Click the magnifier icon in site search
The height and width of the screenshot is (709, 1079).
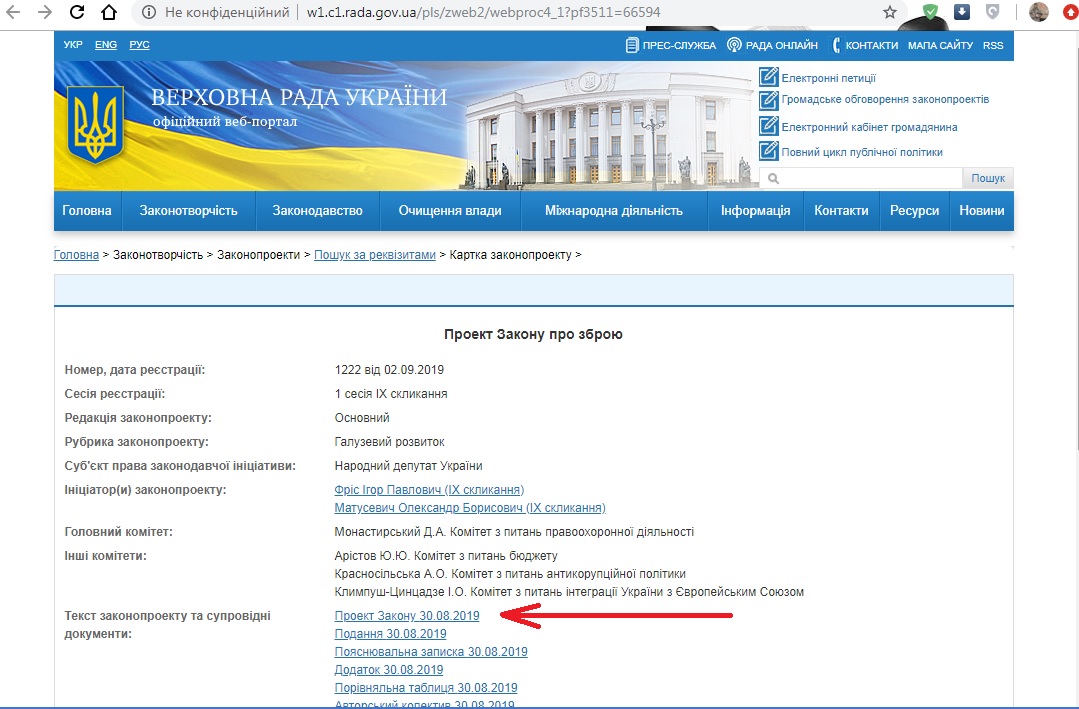click(x=773, y=178)
